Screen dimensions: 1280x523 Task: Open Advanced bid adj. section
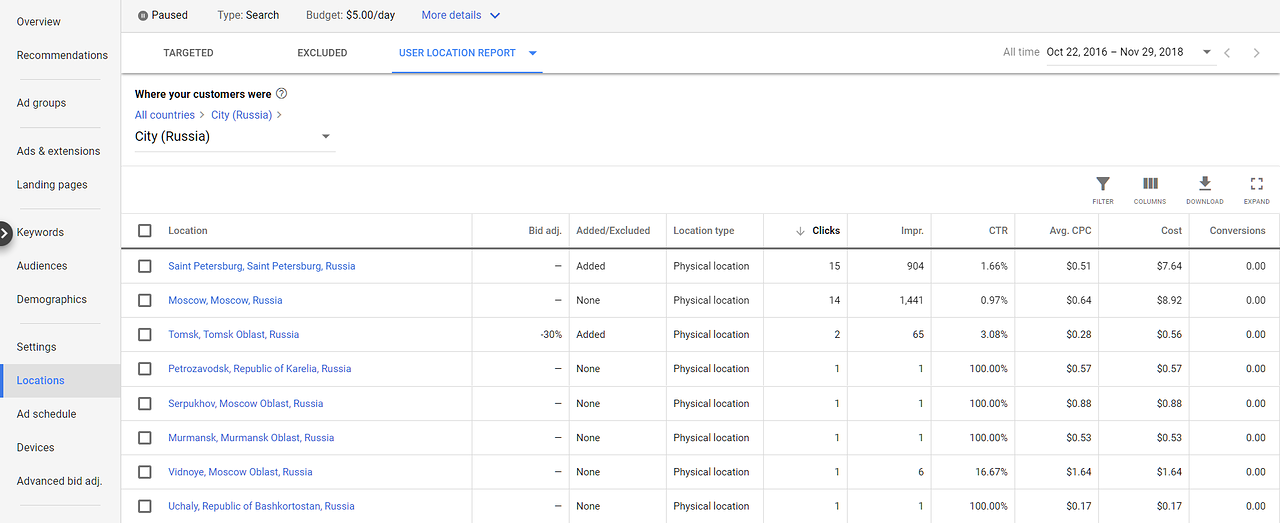click(59, 481)
